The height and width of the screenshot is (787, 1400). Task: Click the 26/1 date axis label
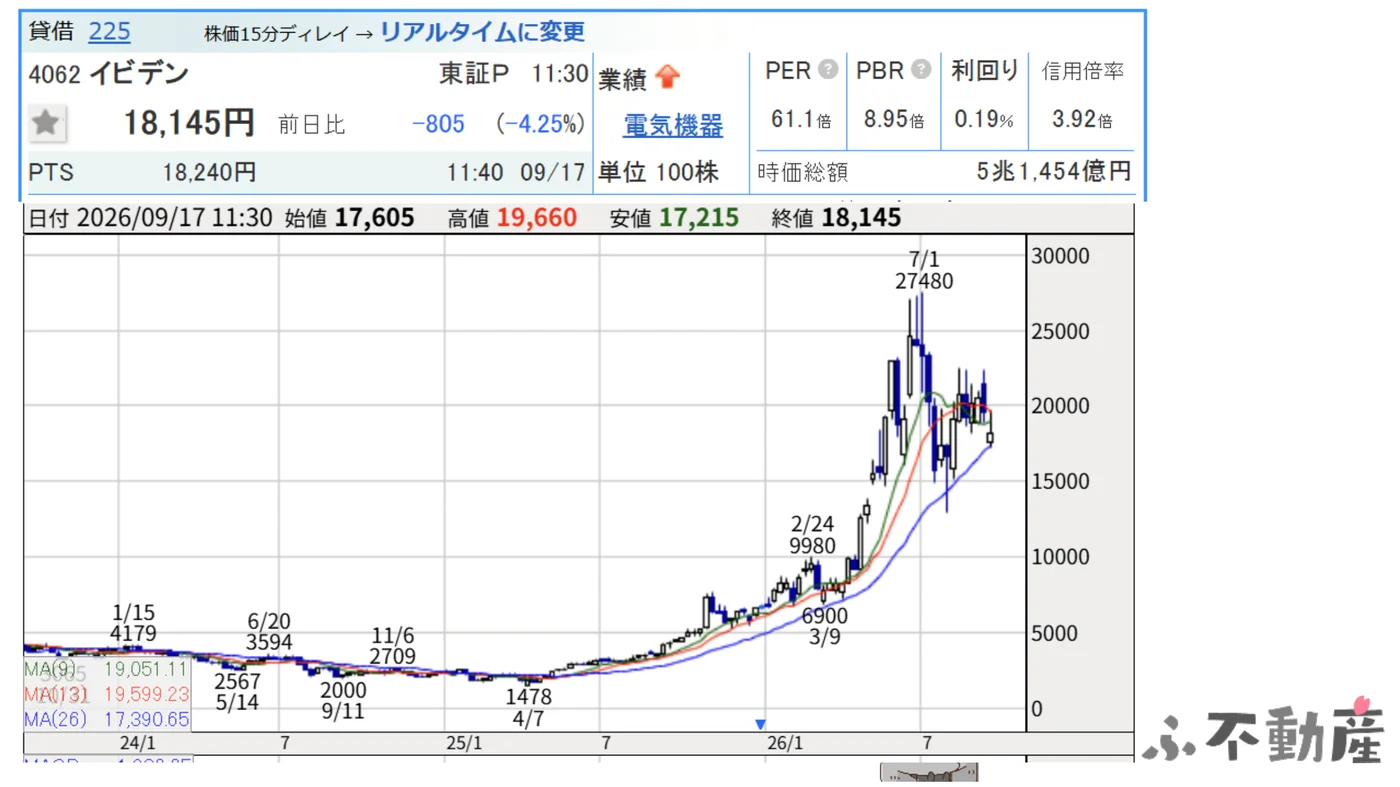(785, 743)
